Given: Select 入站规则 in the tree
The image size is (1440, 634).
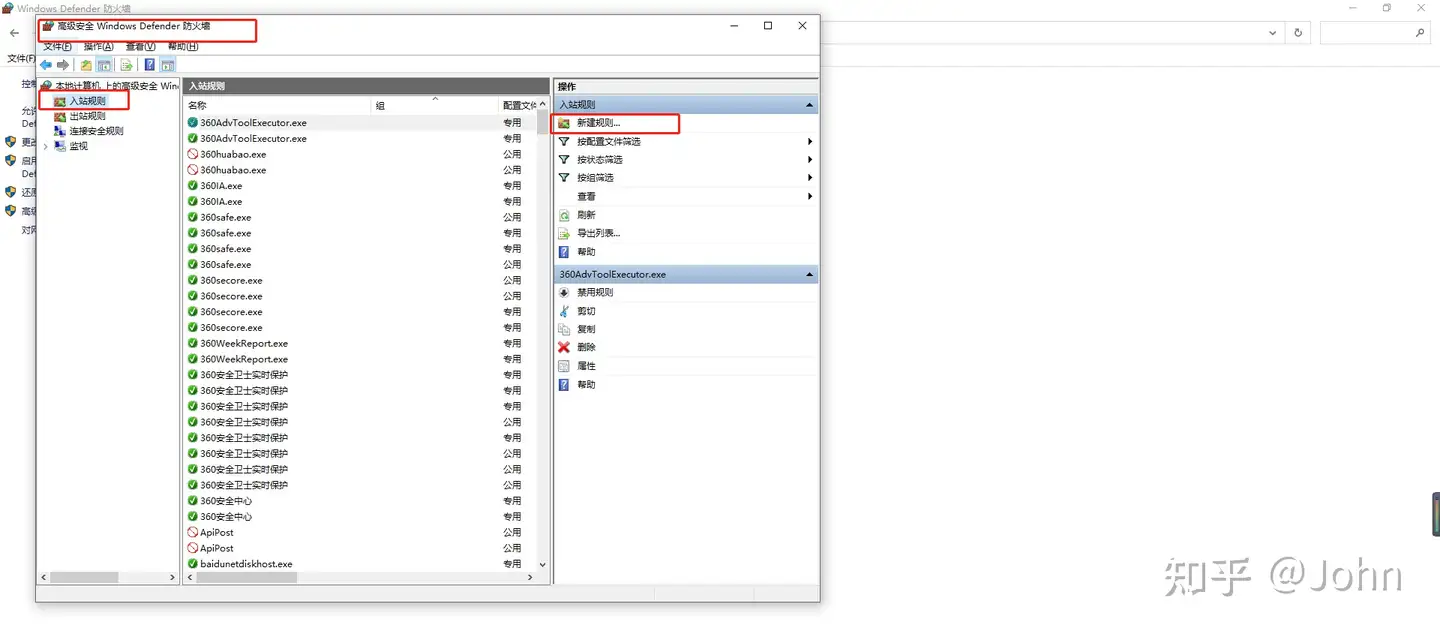Looking at the screenshot, I should tap(87, 101).
